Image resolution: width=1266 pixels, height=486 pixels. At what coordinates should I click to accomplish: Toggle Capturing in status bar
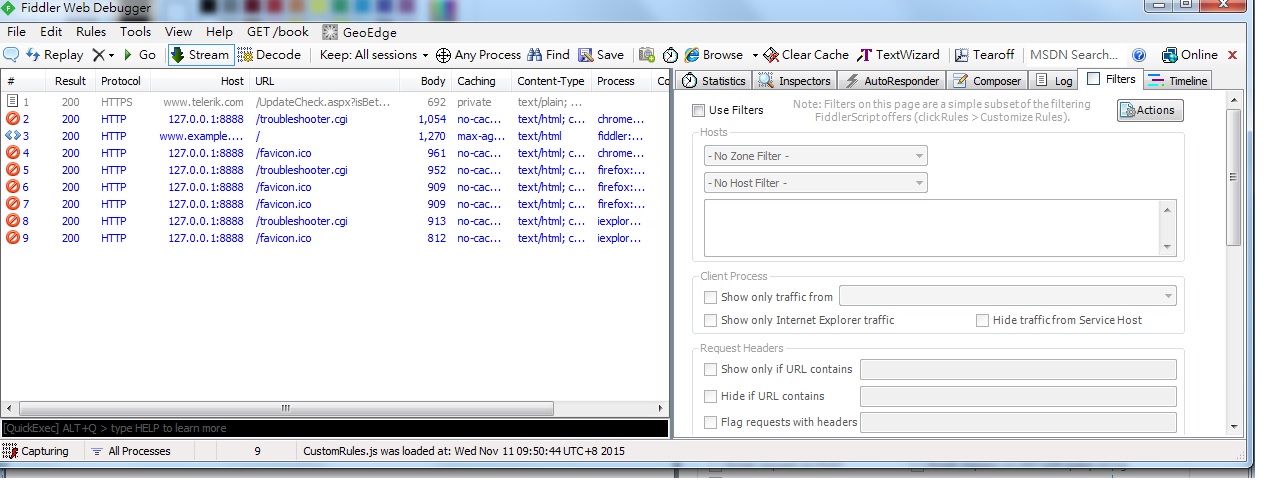pos(37,451)
